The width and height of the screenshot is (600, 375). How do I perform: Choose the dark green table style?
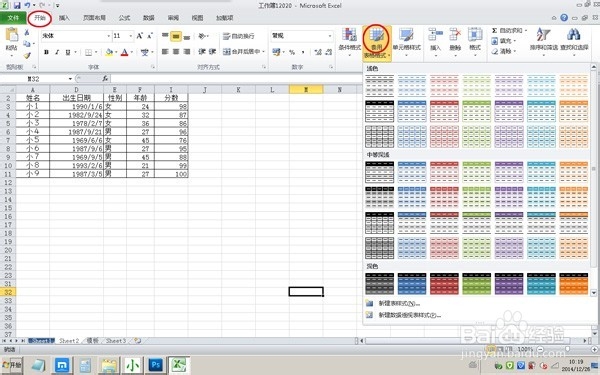tap(476, 284)
